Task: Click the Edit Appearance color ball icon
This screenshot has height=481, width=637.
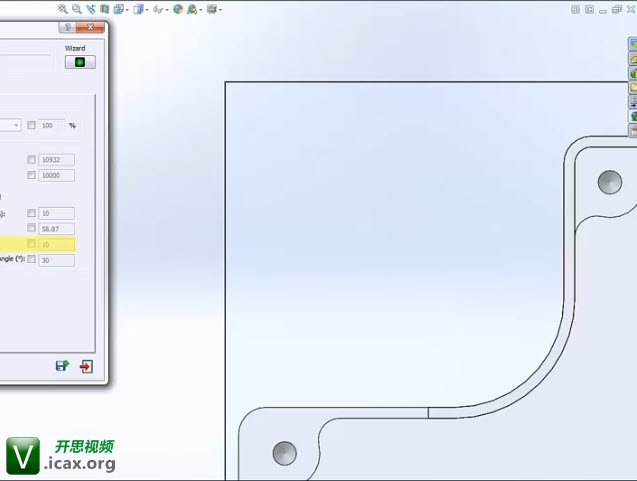Action: click(x=178, y=9)
